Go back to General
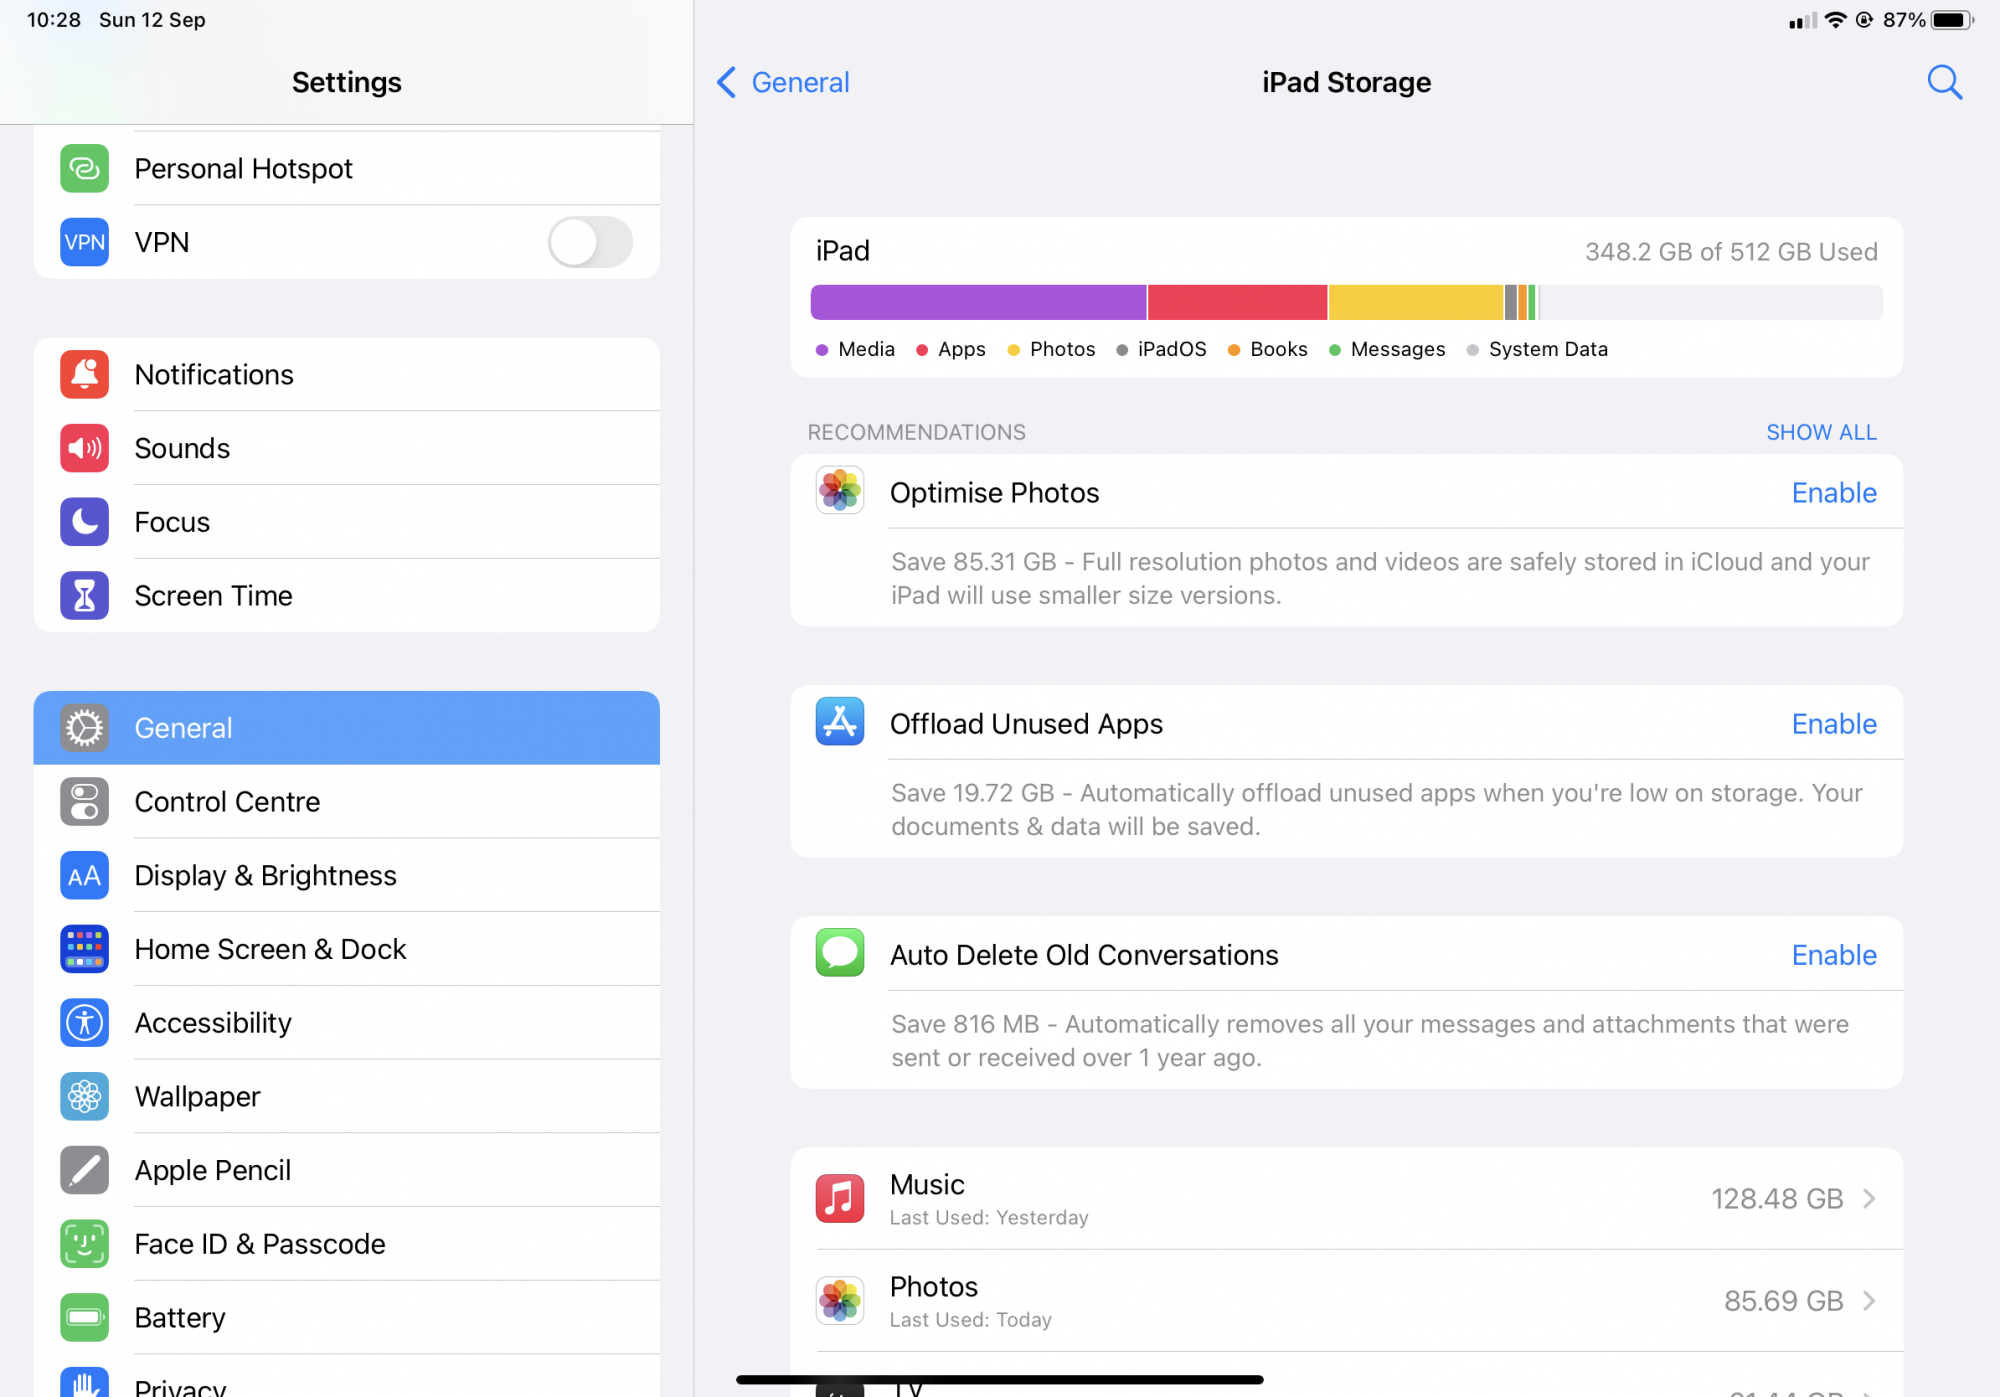Screen dimensions: 2000x1397 click(784, 82)
